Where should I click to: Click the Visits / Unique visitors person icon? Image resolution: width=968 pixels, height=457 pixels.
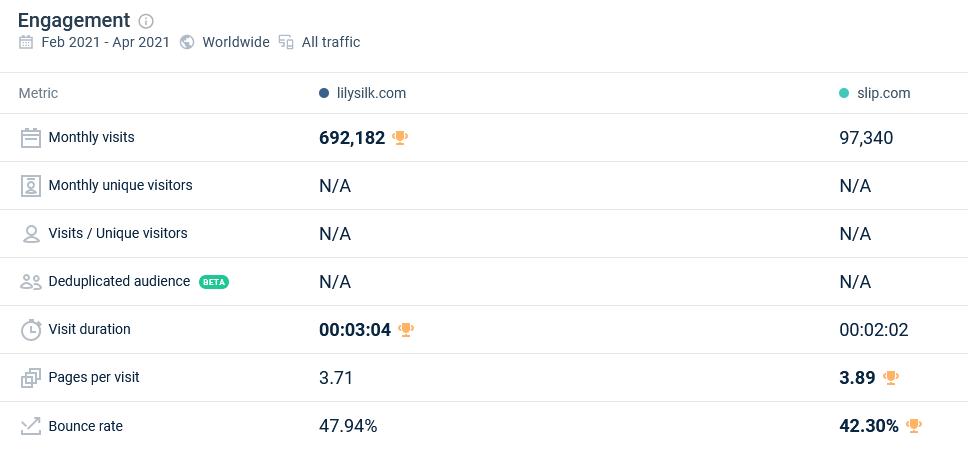(31, 234)
